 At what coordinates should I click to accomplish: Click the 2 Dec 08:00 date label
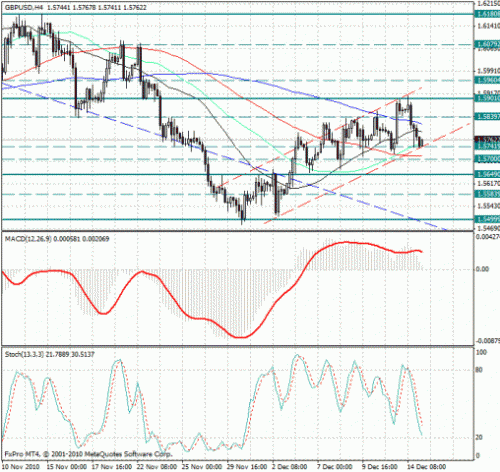[289, 467]
